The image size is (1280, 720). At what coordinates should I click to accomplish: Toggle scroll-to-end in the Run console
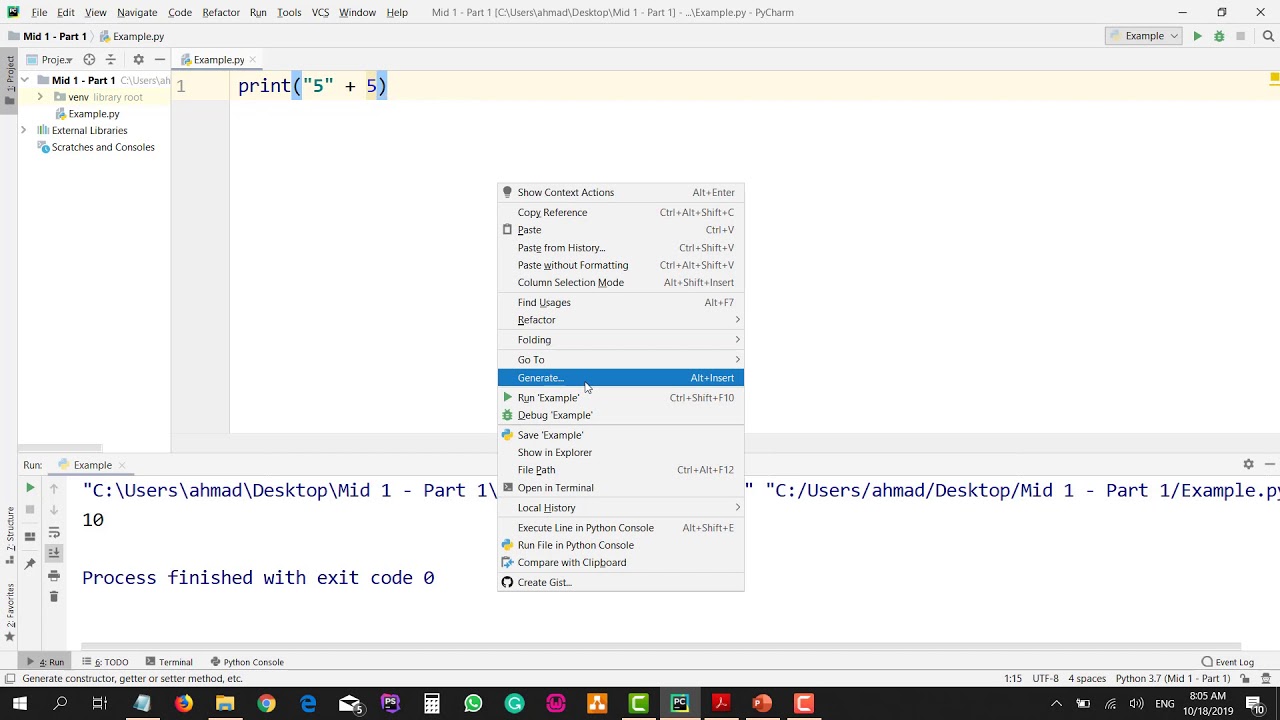[54, 553]
